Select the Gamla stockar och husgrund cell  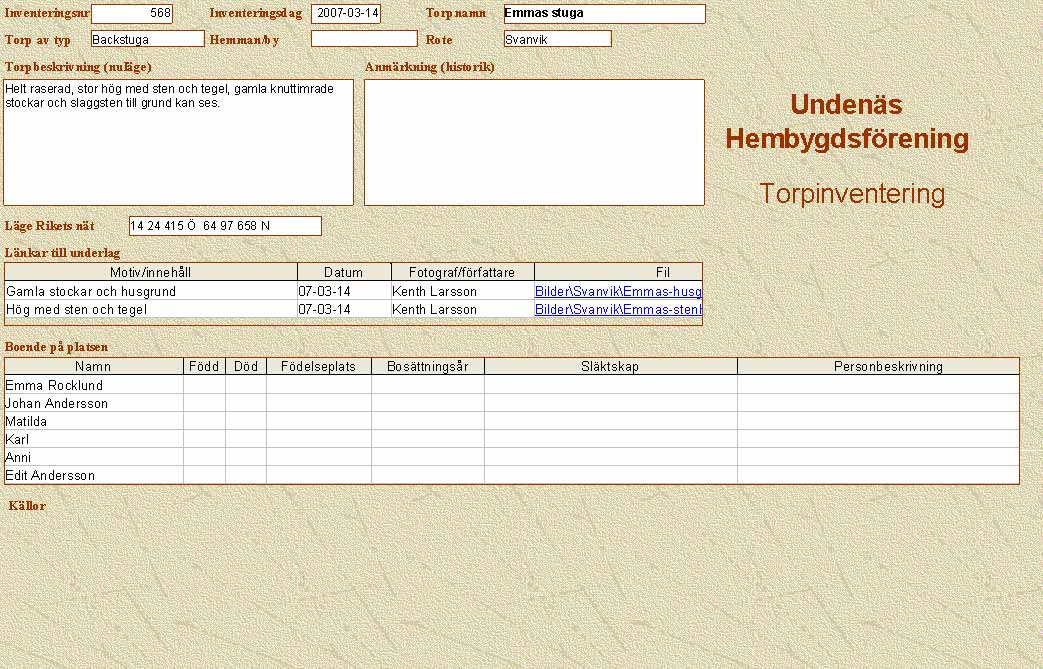pyautogui.click(x=151, y=292)
